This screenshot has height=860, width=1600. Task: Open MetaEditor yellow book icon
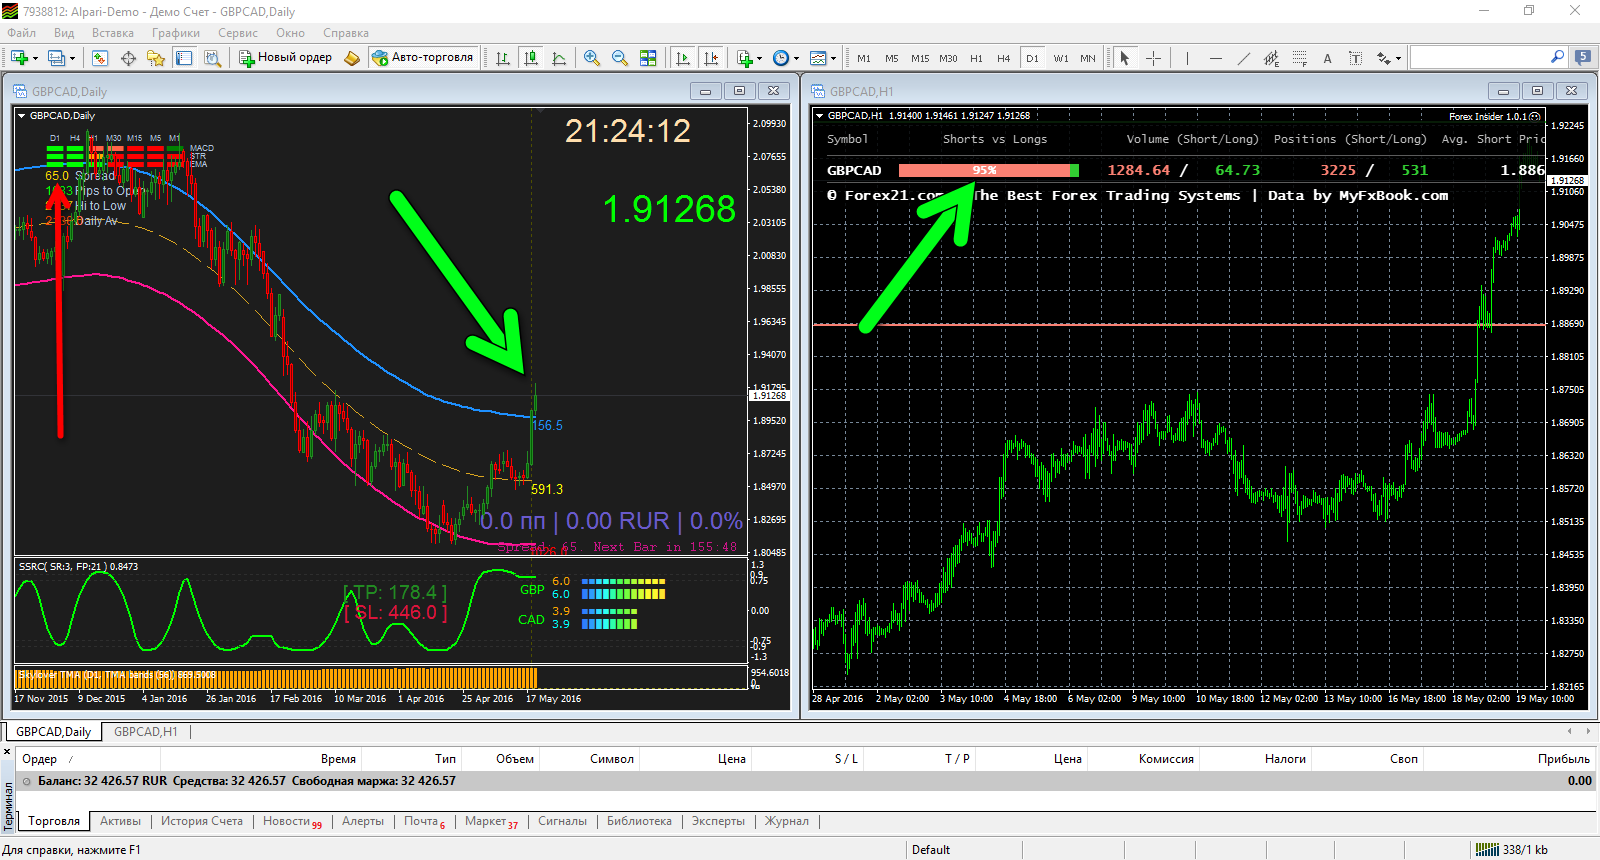pos(352,58)
